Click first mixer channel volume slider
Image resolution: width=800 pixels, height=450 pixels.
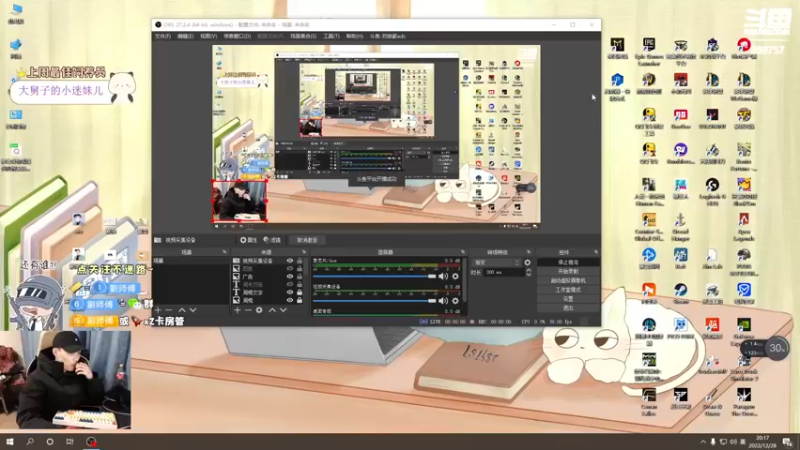coord(374,276)
